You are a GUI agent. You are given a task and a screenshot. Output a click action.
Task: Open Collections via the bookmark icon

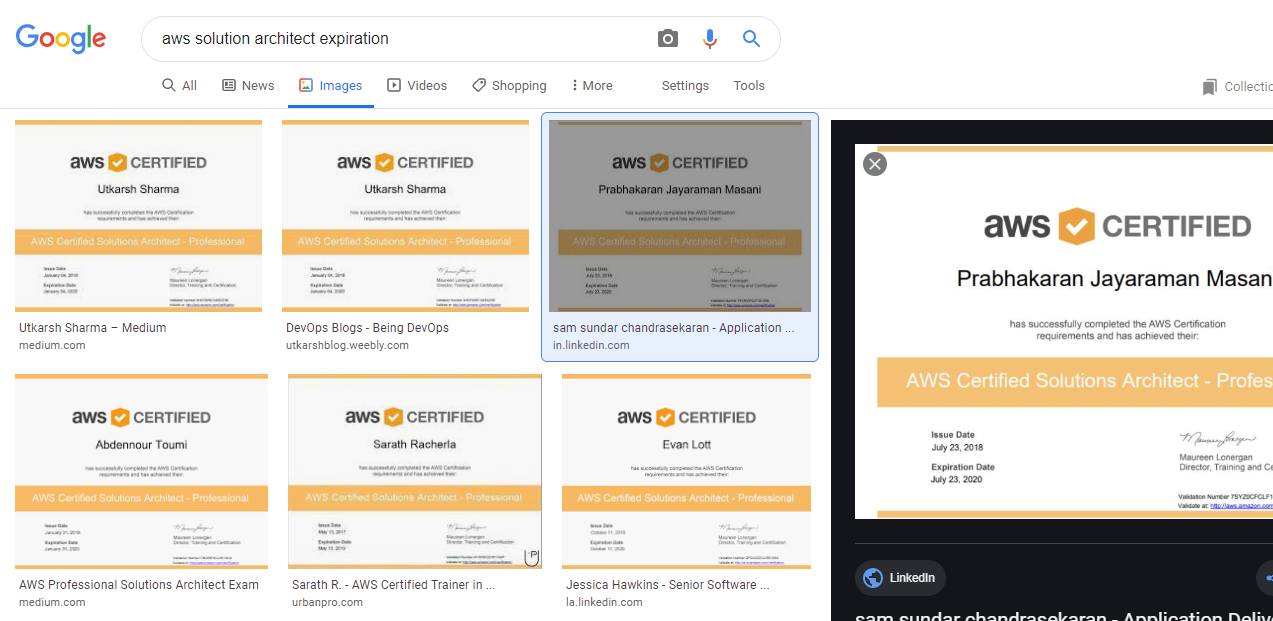click(x=1210, y=86)
